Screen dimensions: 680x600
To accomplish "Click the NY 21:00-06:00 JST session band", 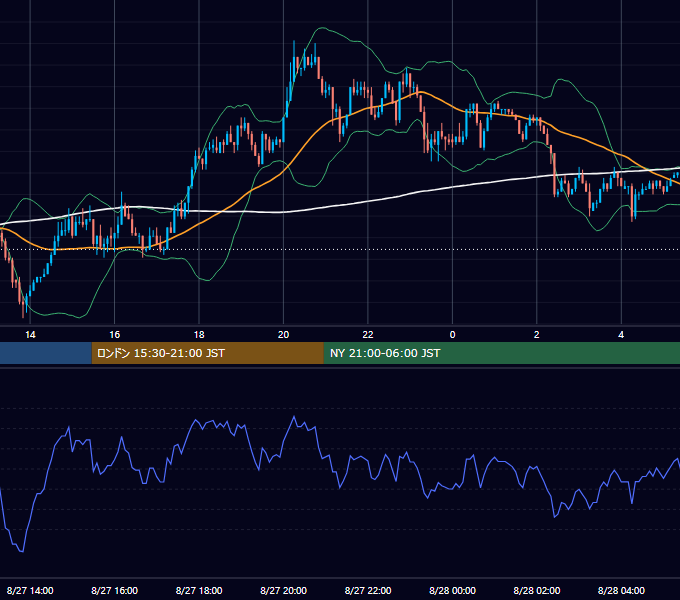I will pyautogui.click(x=502, y=353).
